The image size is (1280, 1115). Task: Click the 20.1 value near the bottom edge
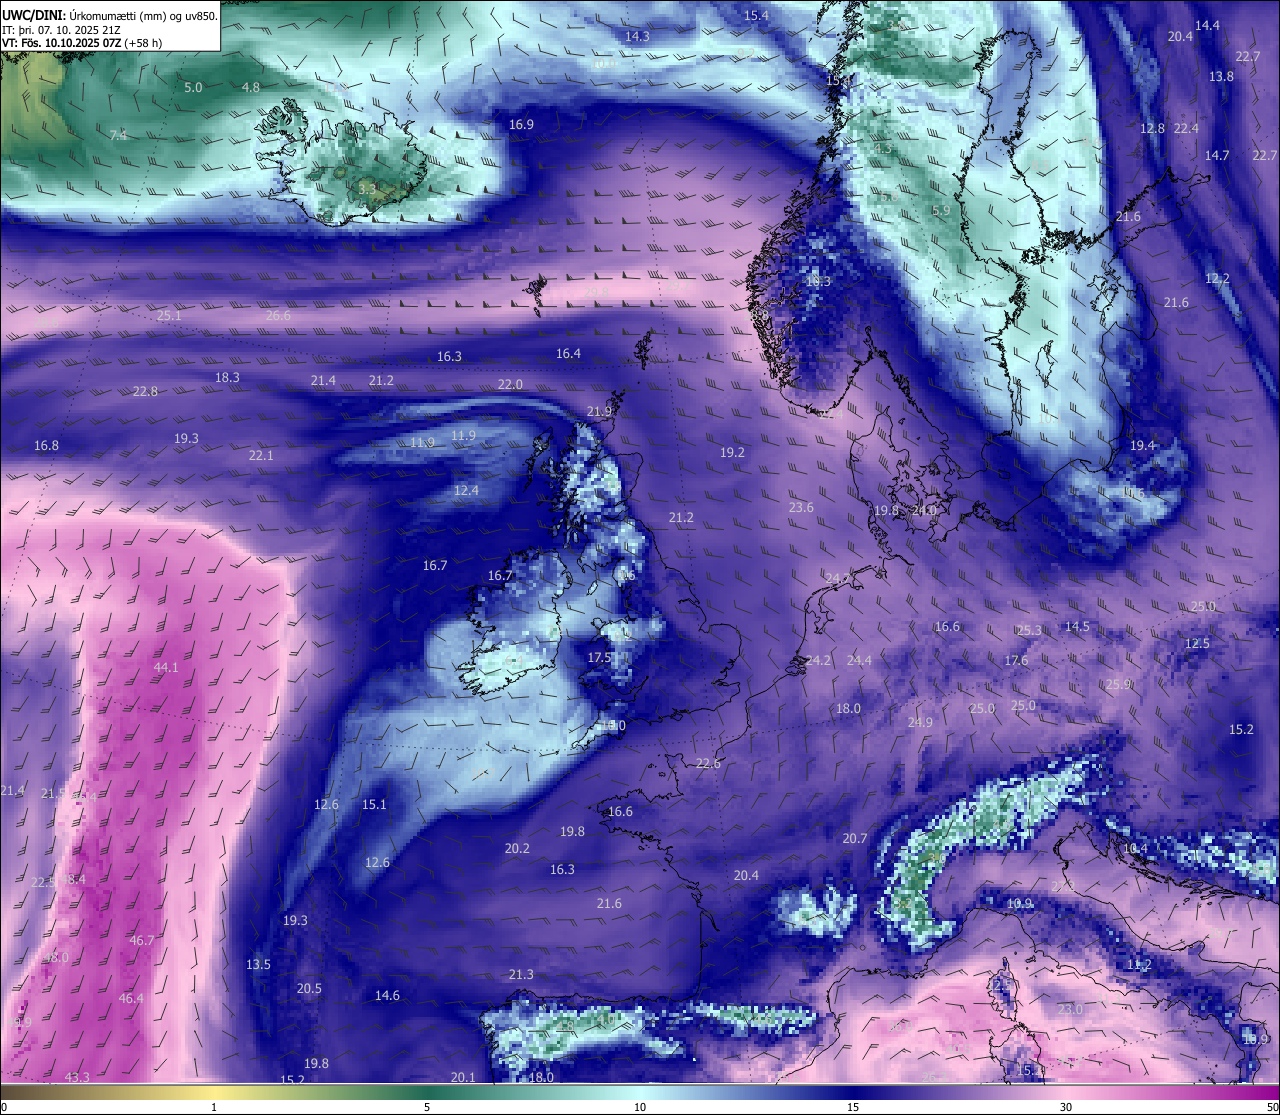[x=463, y=1077]
